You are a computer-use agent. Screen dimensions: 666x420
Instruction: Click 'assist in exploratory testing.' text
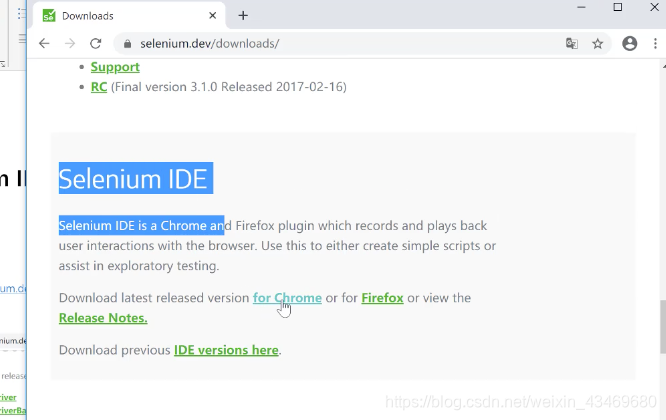coord(139,265)
